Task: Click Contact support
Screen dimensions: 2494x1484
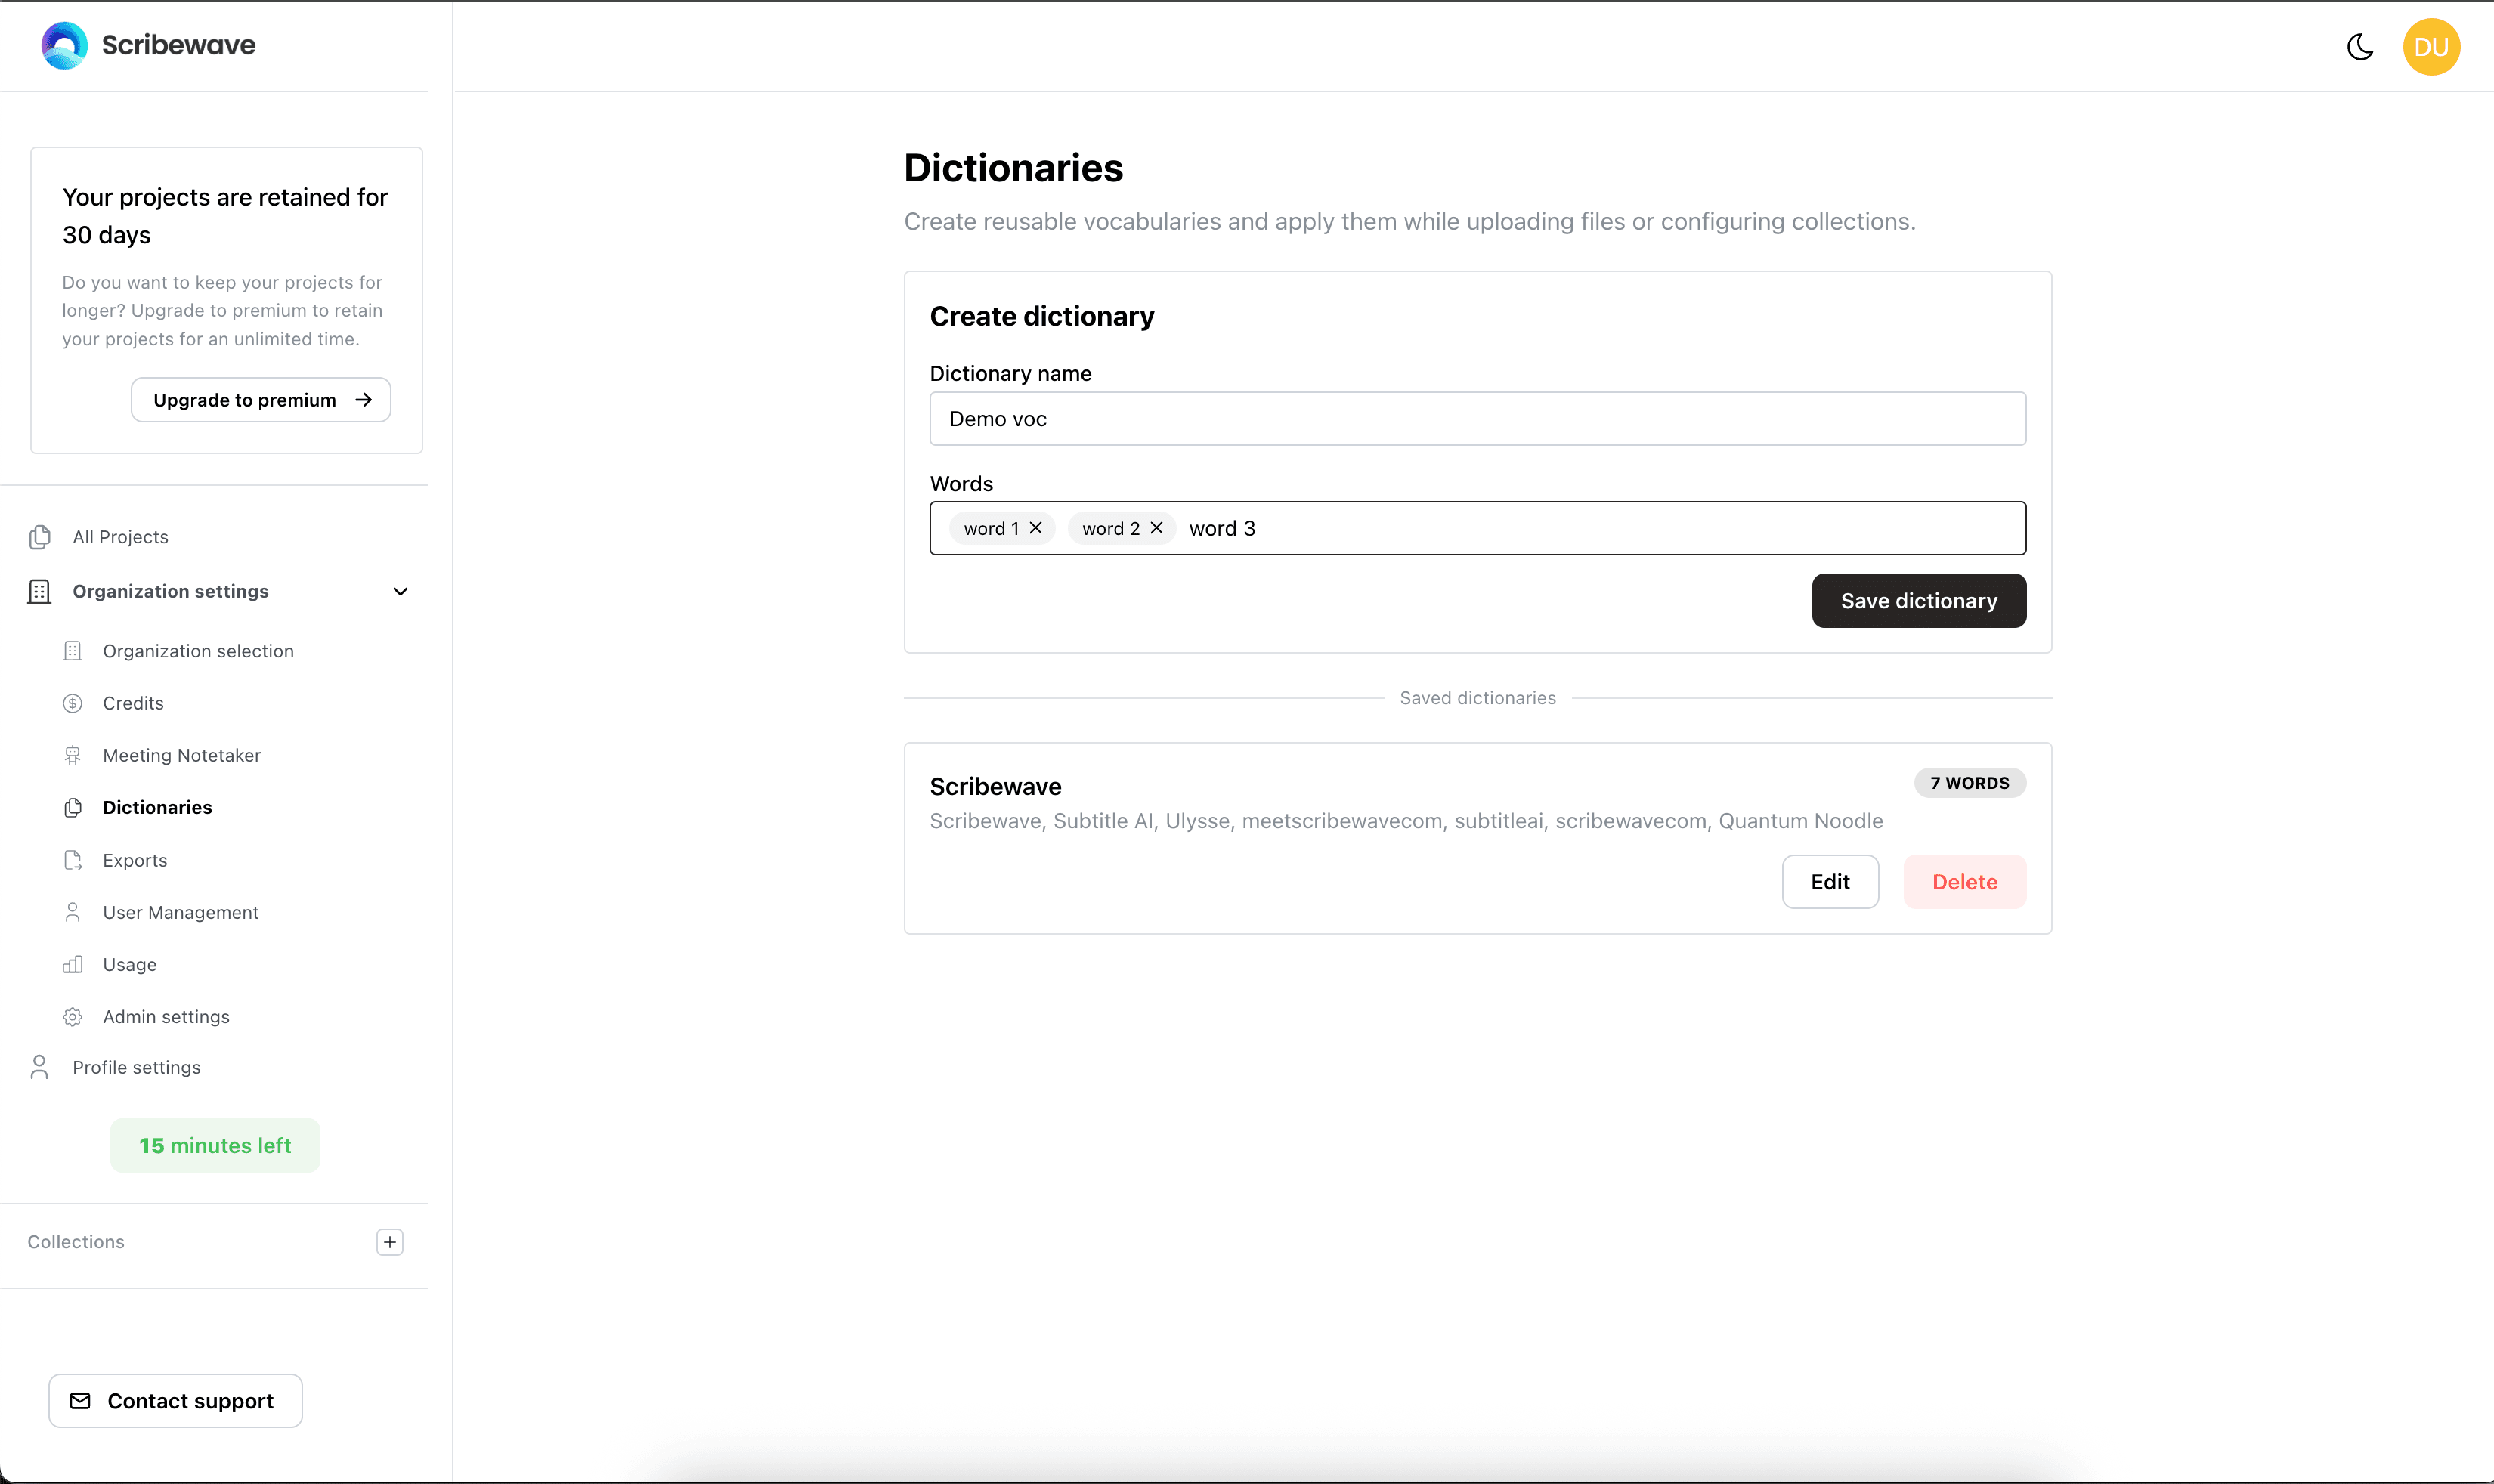Action: tap(175, 1400)
